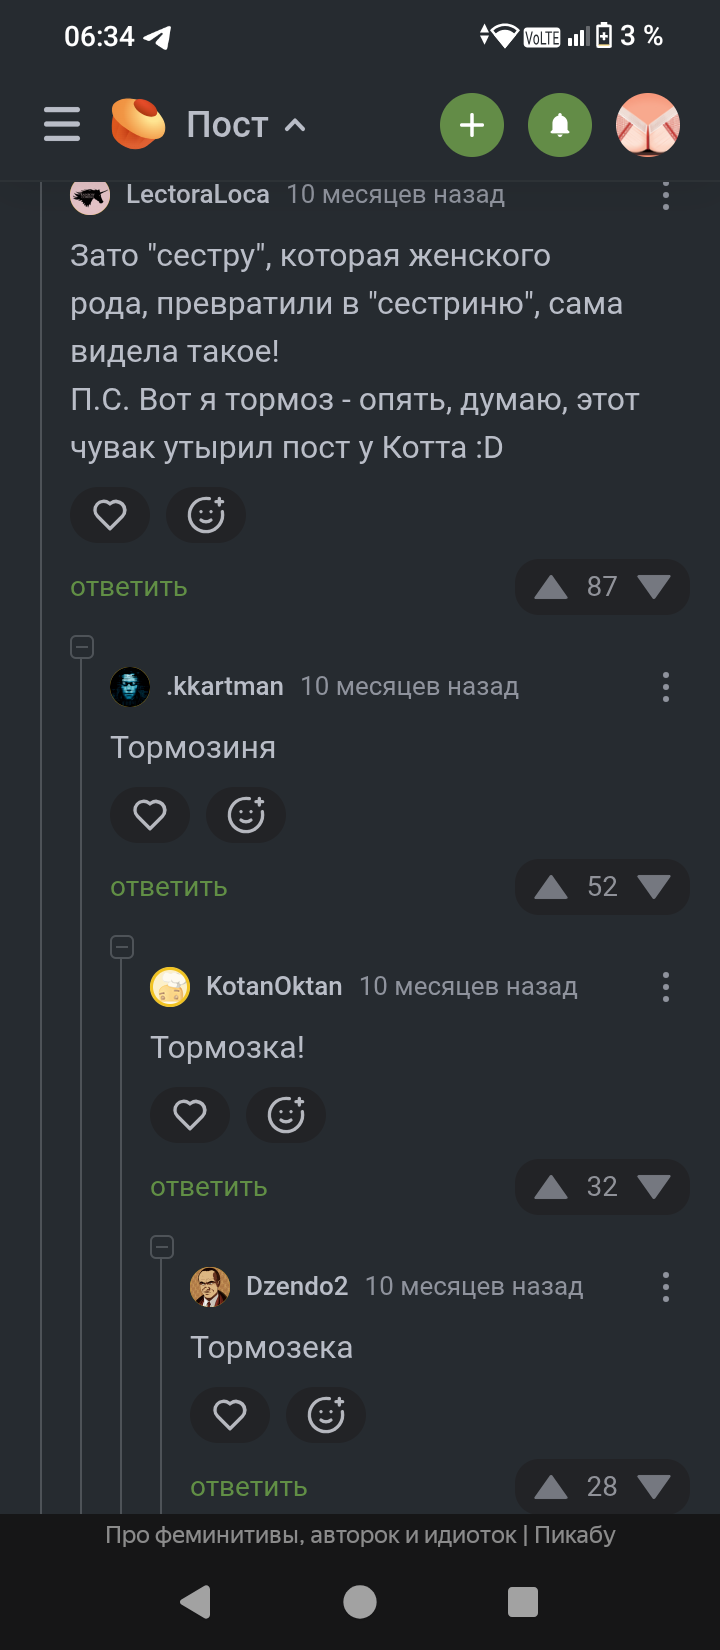Open options menu for KotanOktan's comment

(x=666, y=987)
